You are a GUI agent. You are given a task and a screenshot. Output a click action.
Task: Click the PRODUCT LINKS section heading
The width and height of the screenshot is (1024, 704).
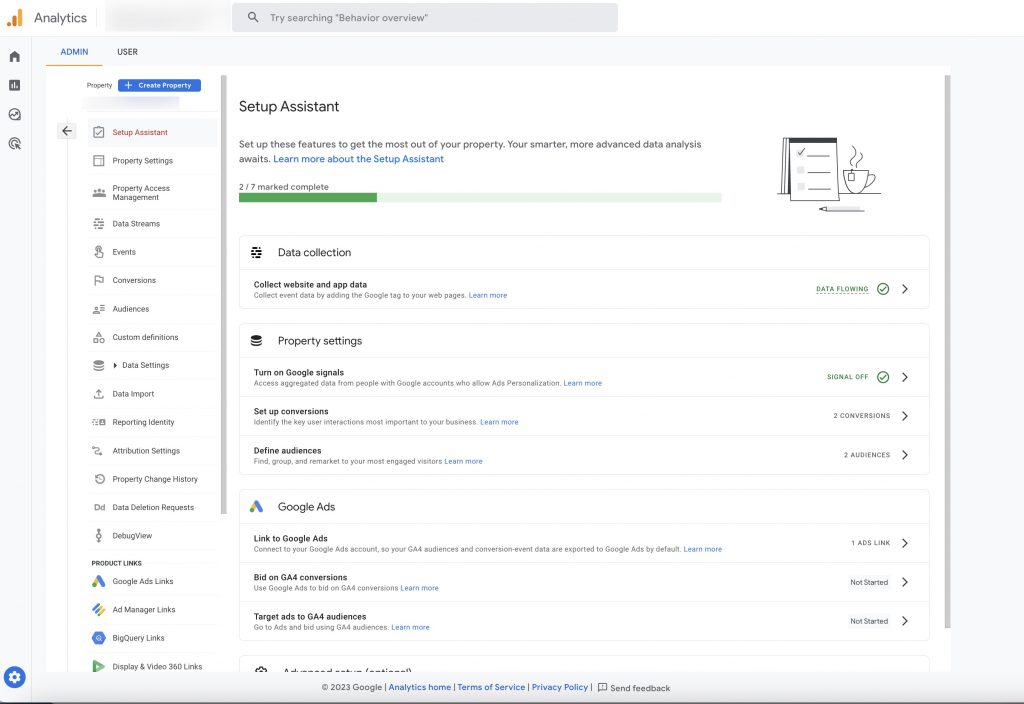(116, 563)
